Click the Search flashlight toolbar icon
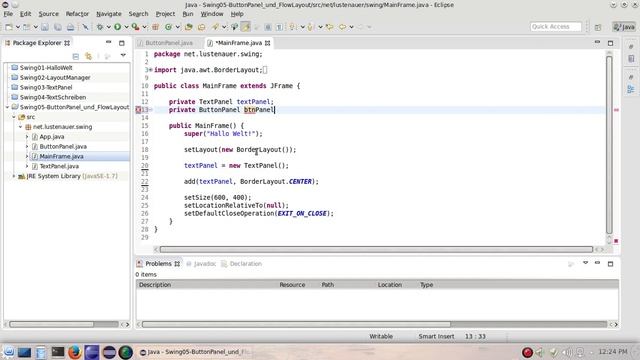The width and height of the screenshot is (640, 360). (x=215, y=27)
